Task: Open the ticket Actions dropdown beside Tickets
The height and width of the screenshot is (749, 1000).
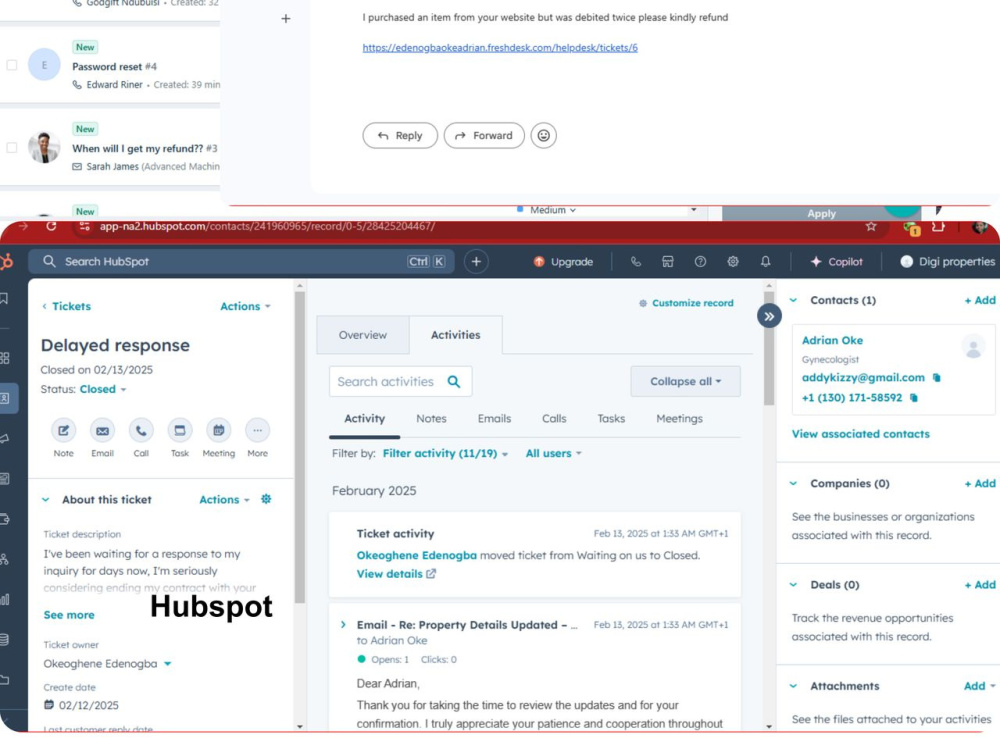Action: pyautogui.click(x=245, y=306)
